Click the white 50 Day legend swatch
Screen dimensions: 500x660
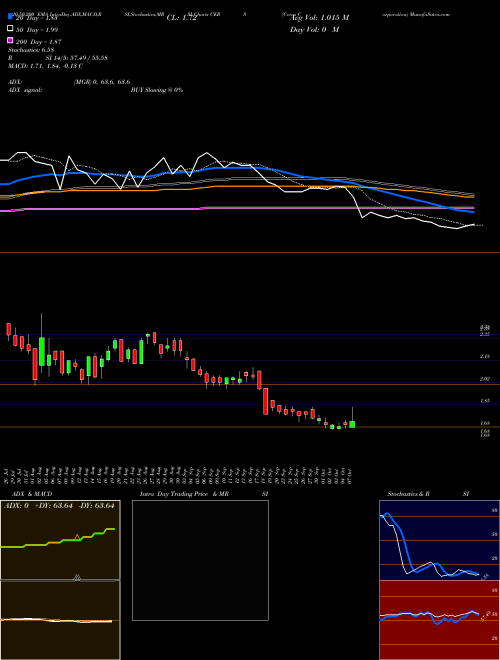click(10, 29)
